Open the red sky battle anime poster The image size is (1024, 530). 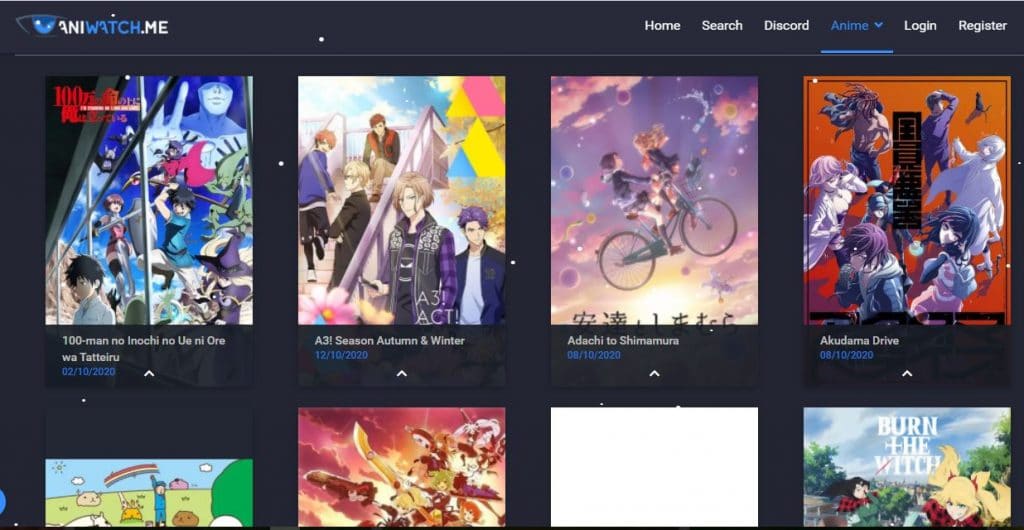402,467
